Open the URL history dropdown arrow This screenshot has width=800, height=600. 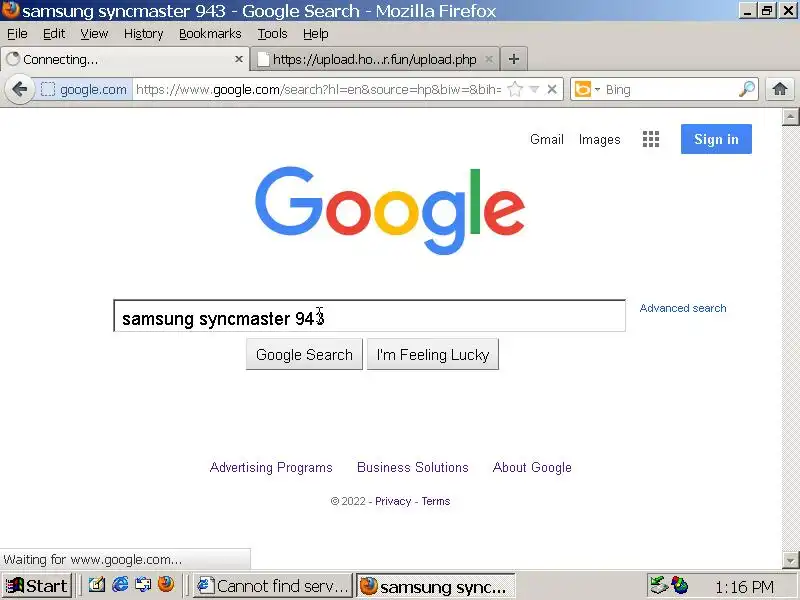[x=534, y=90]
